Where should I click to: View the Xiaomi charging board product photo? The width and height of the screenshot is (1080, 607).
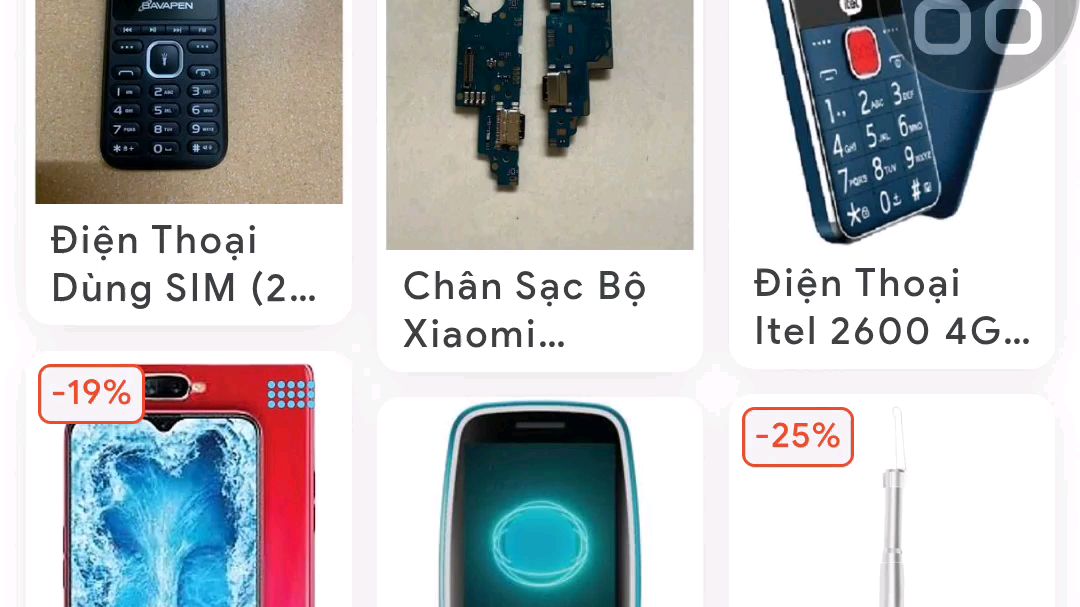pyautogui.click(x=539, y=124)
